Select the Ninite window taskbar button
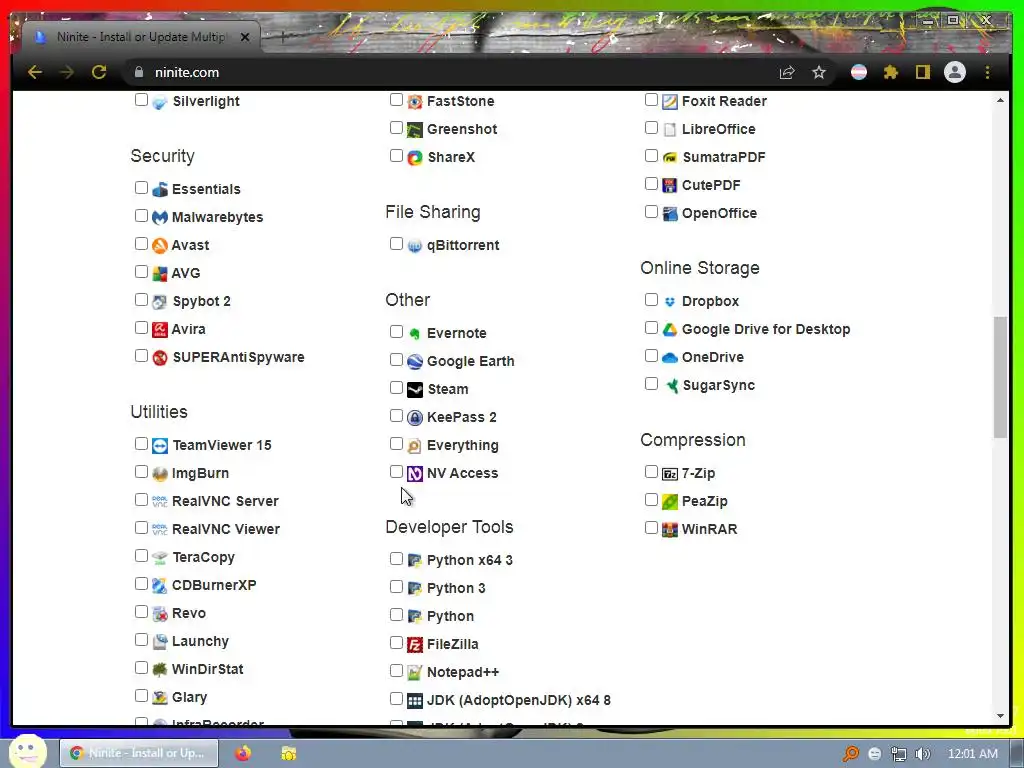This screenshot has height=768, width=1024. [x=139, y=753]
